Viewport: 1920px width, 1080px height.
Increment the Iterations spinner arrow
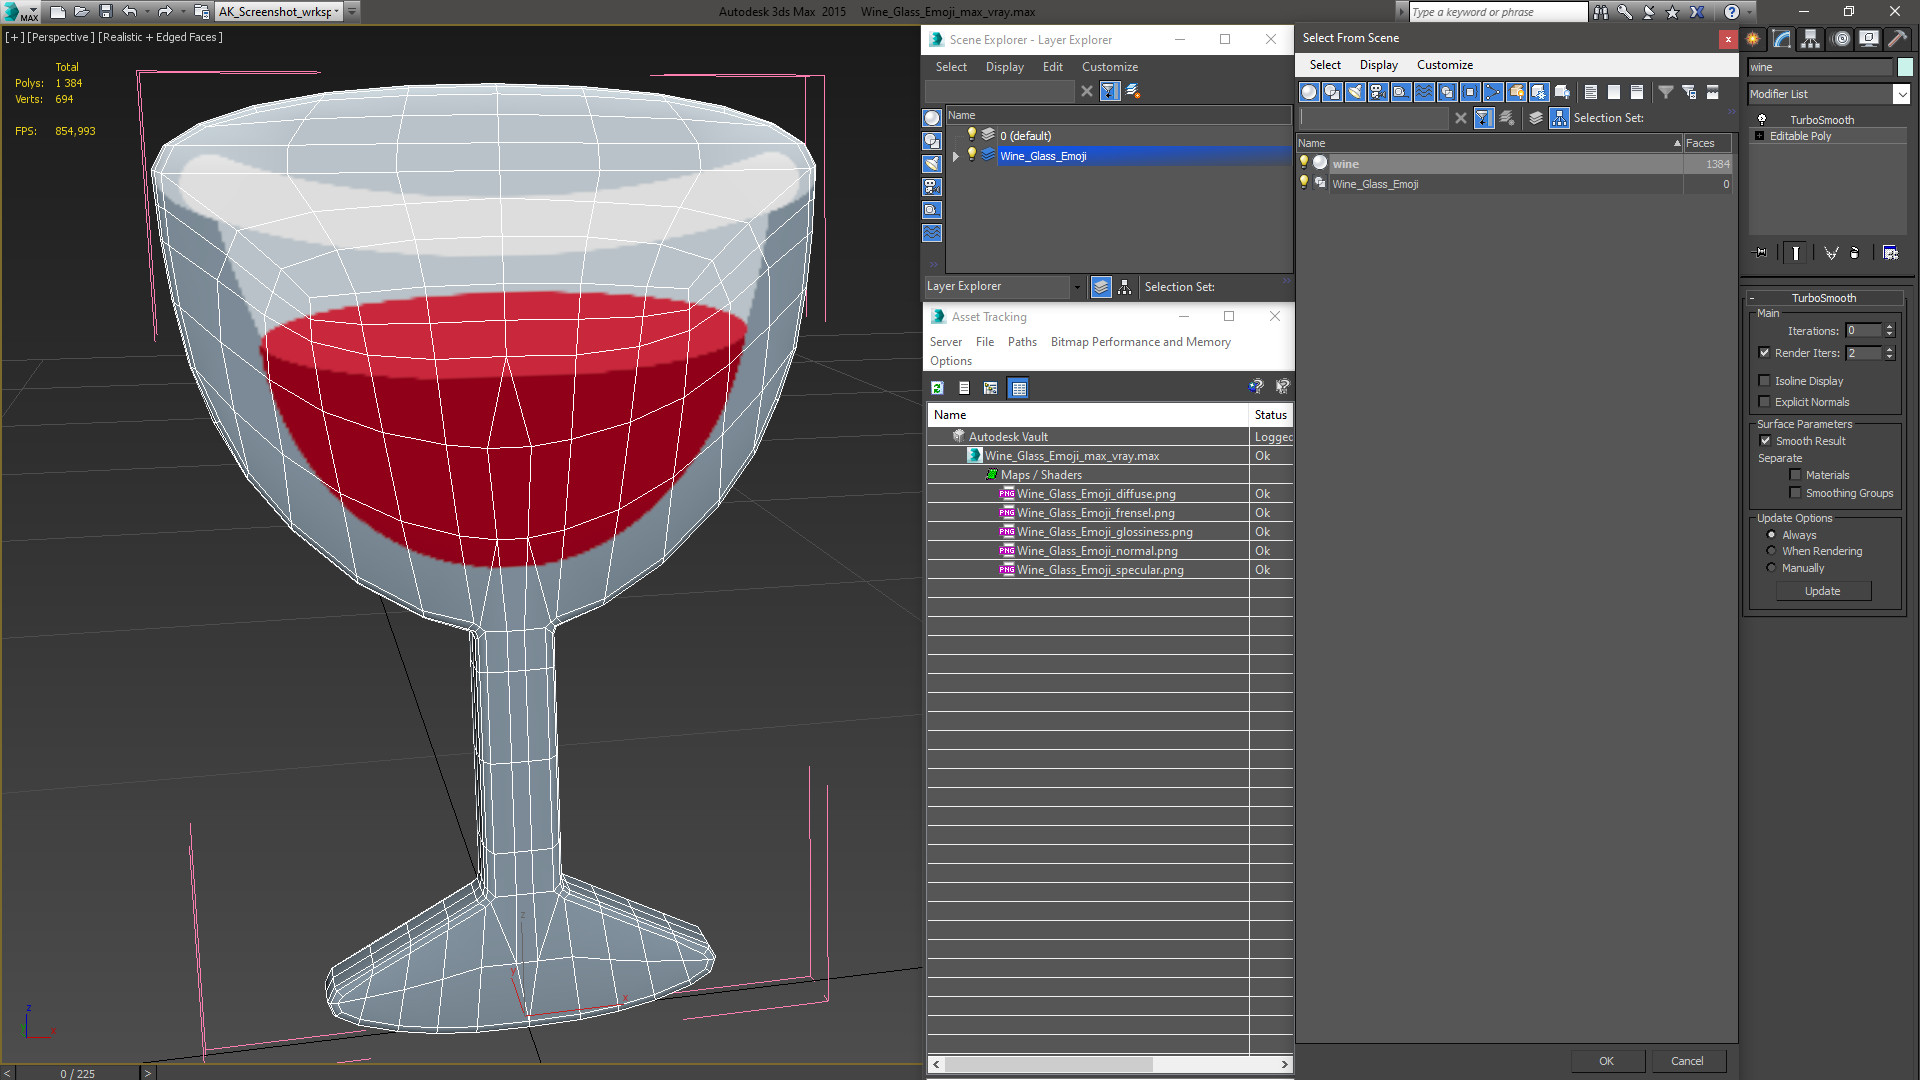(x=1889, y=327)
